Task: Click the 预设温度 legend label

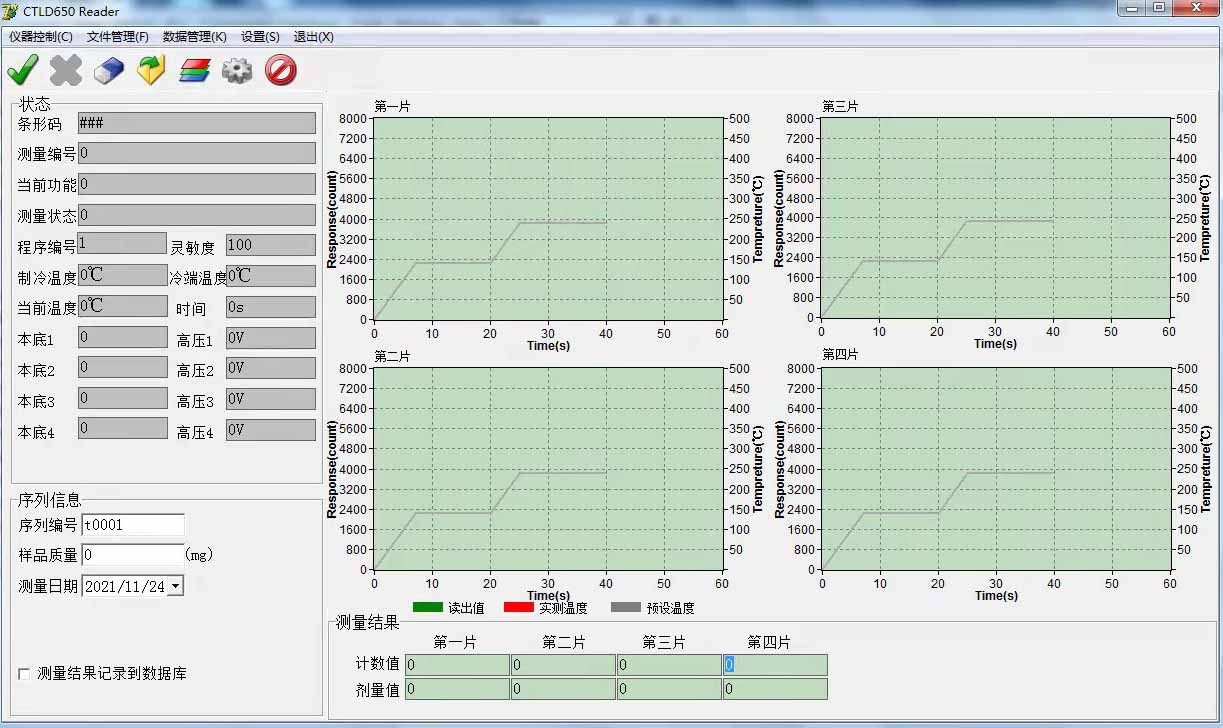Action: pos(670,607)
